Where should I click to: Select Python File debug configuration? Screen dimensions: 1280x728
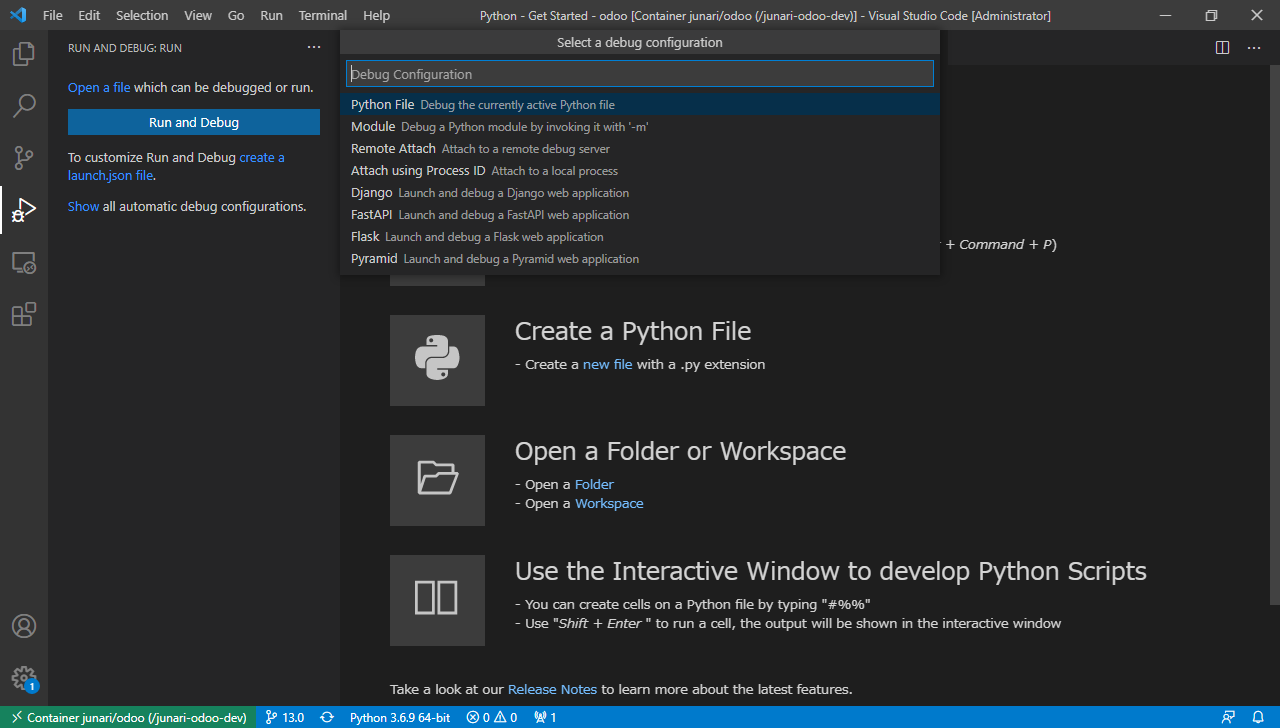640,104
